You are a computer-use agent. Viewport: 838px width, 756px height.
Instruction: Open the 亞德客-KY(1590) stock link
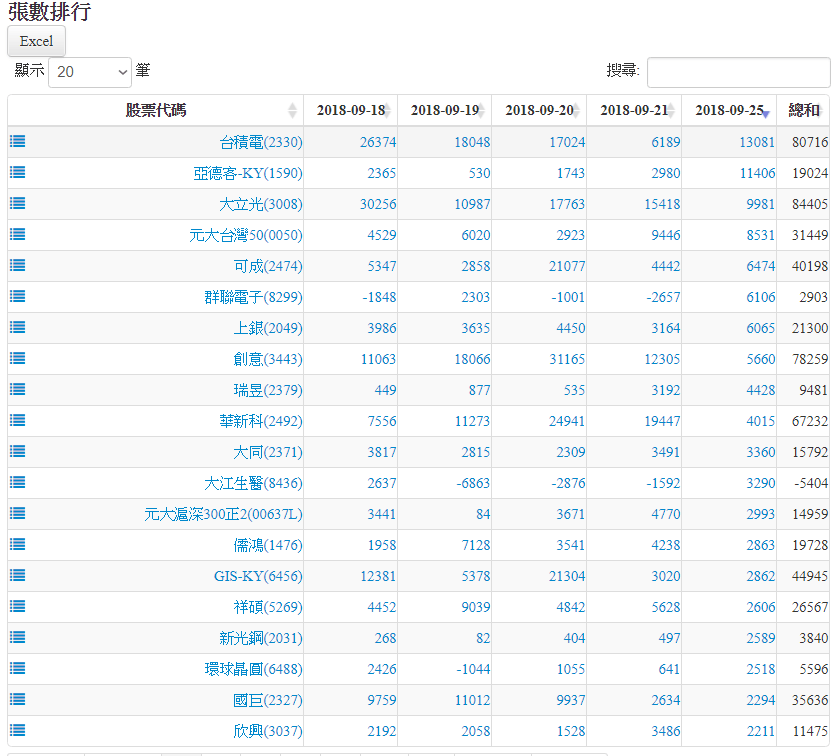248,173
